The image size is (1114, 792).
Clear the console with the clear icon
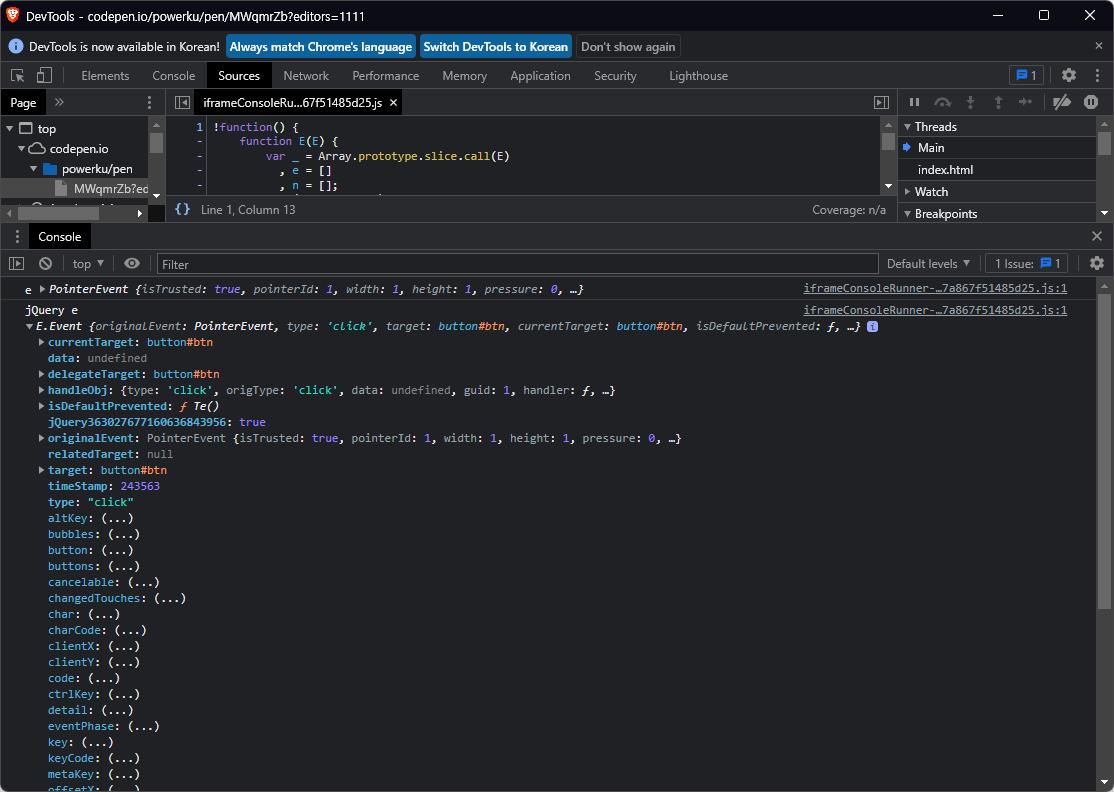coord(45,264)
